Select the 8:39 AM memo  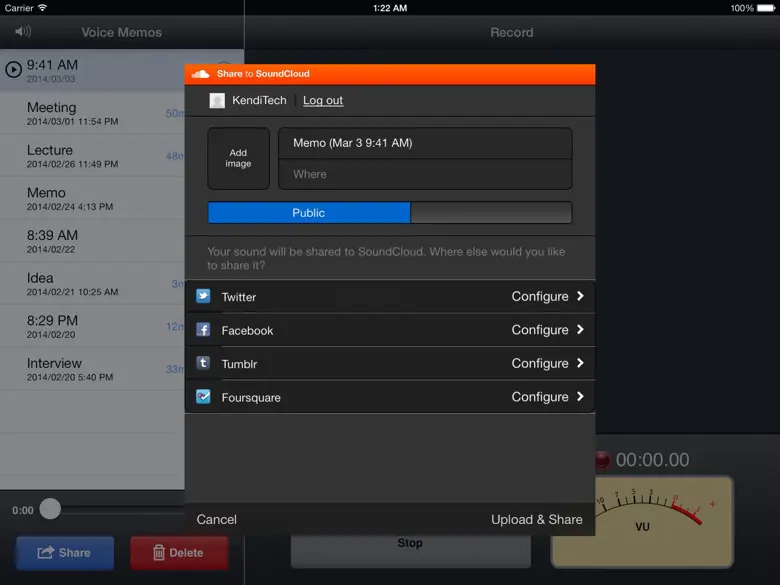(92, 241)
